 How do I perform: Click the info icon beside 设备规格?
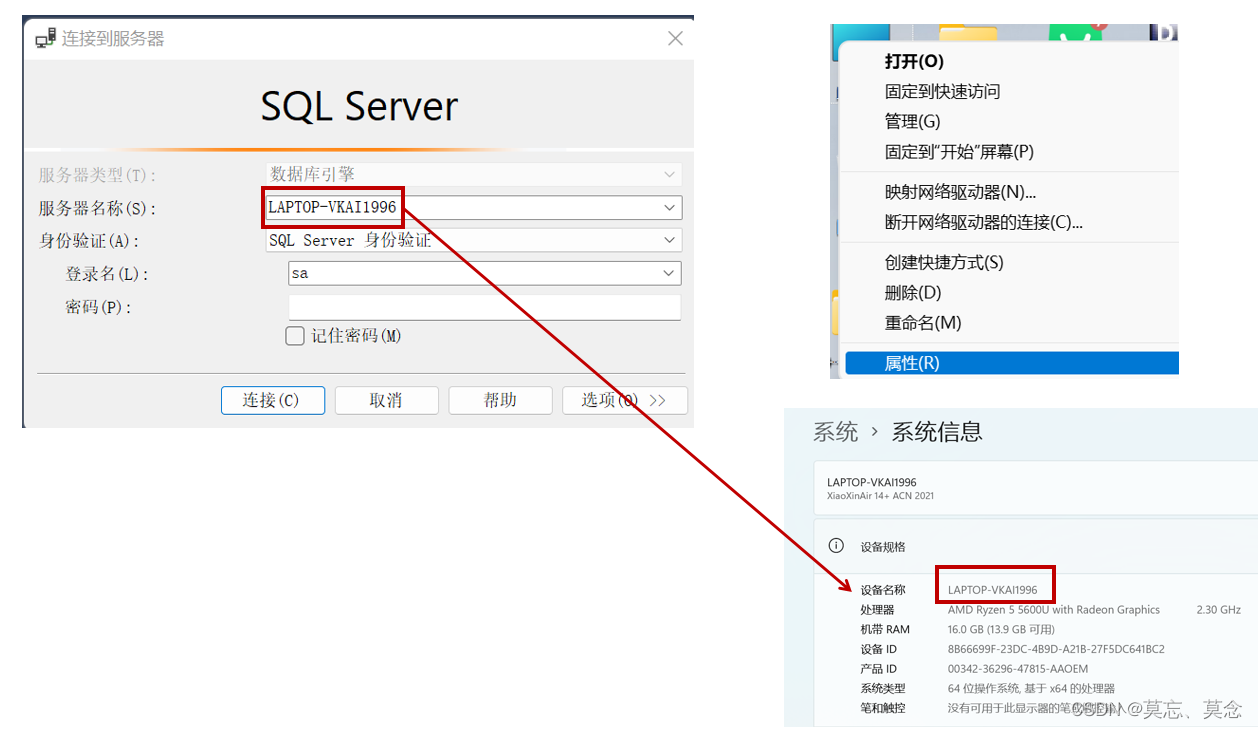coord(836,546)
